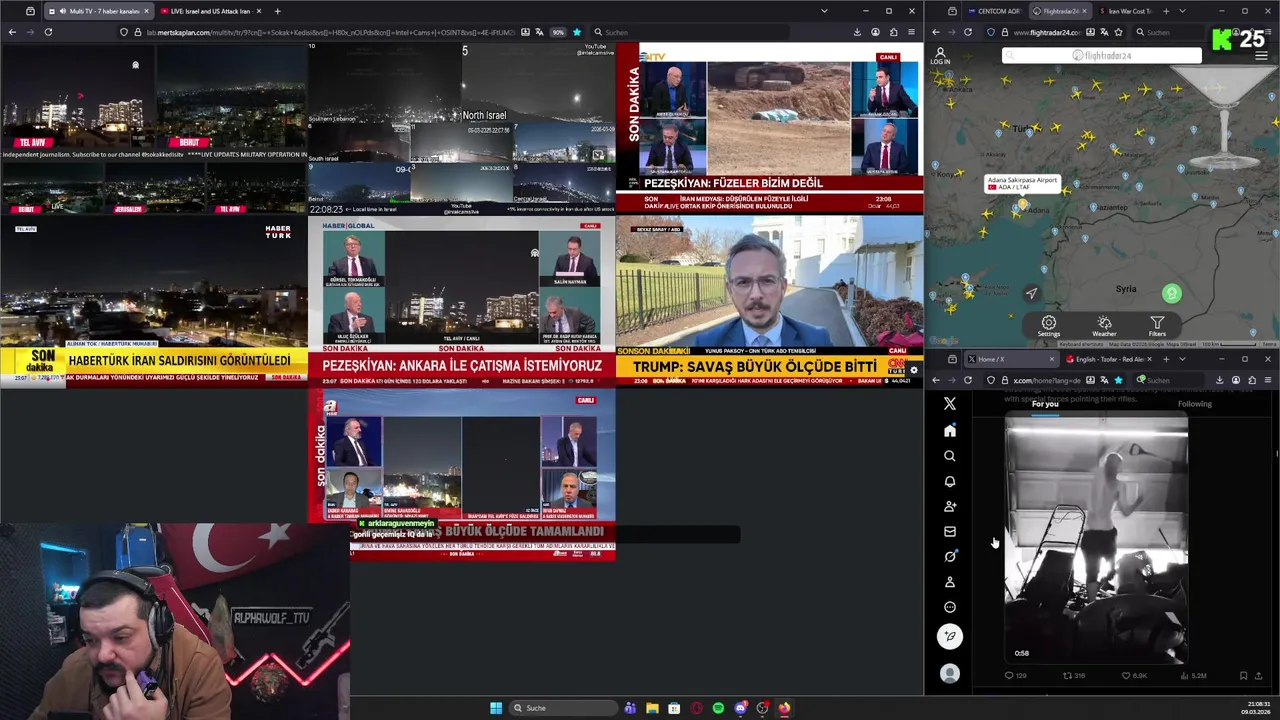Open Flightradar24 Settings gear
This screenshot has width=1280, height=720.
[1048, 326]
